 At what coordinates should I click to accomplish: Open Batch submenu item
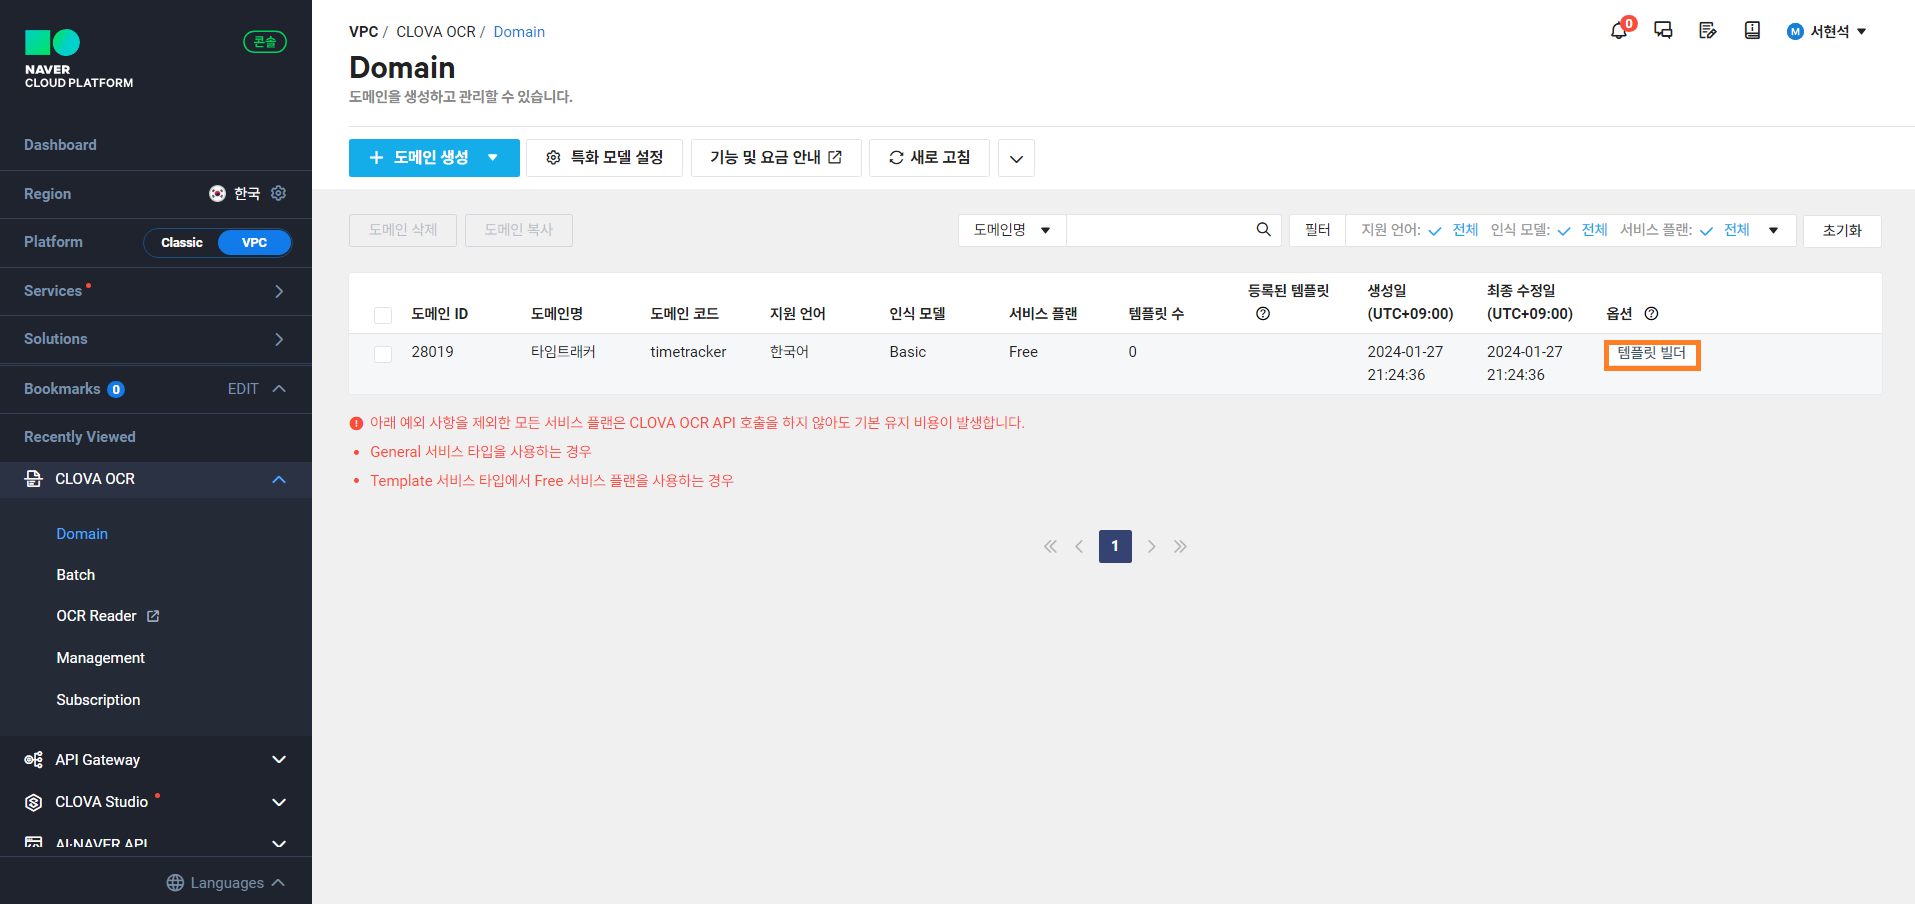coord(76,575)
